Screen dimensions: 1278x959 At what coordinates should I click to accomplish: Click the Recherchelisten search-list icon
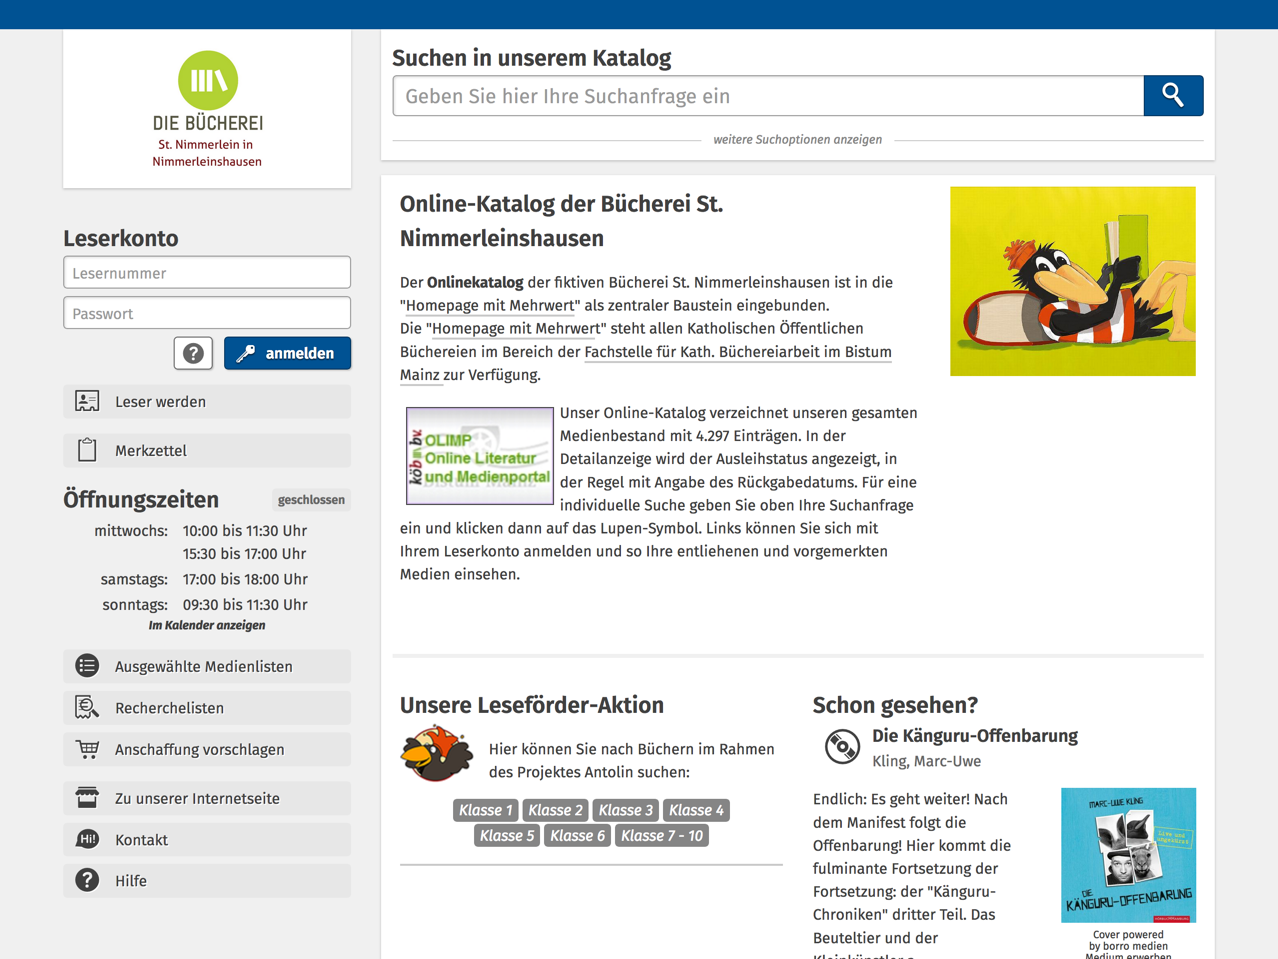87,708
